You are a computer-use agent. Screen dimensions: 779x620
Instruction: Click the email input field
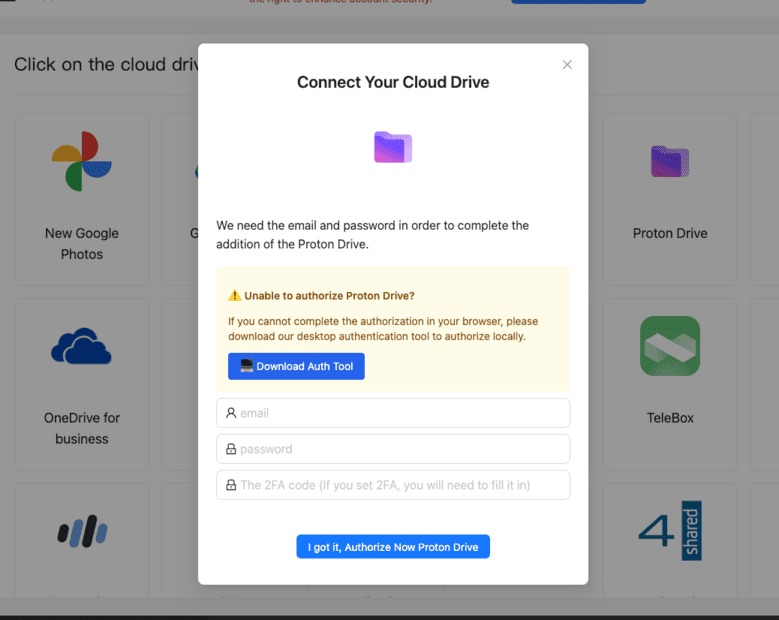pos(393,413)
